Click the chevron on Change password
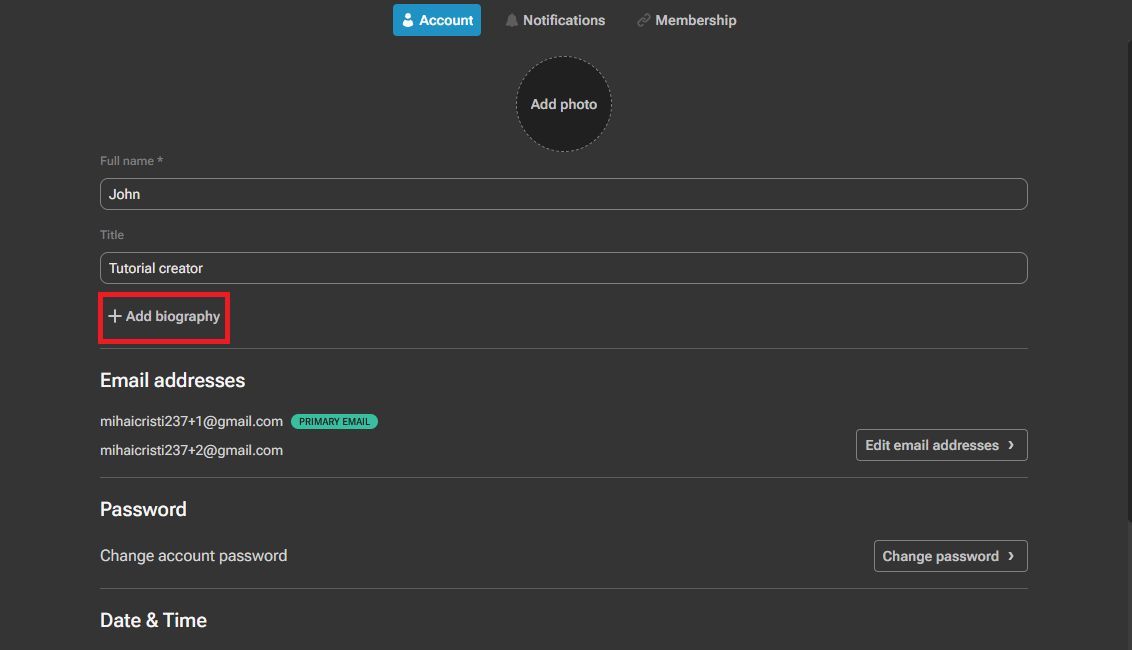The width and height of the screenshot is (1132, 650). (x=1012, y=556)
